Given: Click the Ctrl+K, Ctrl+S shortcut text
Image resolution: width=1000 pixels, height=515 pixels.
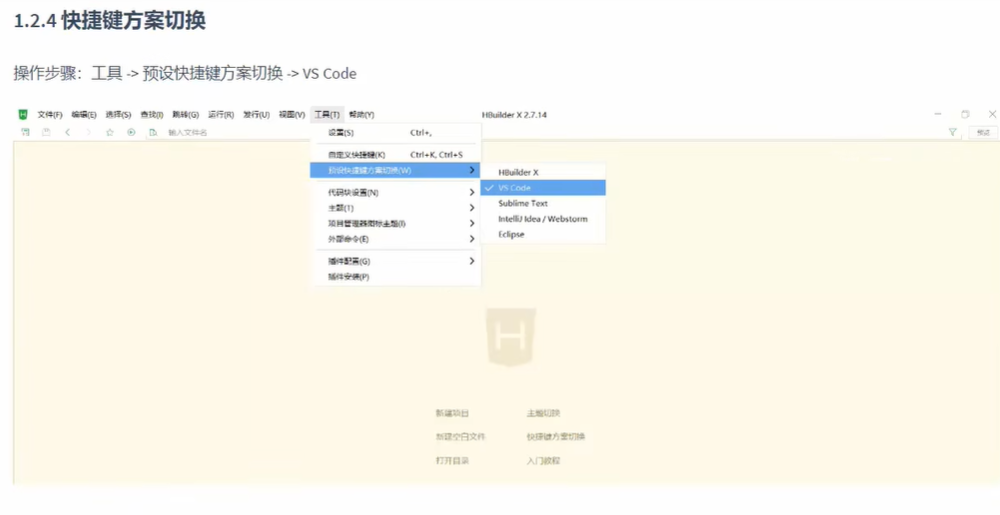Looking at the screenshot, I should [x=436, y=155].
